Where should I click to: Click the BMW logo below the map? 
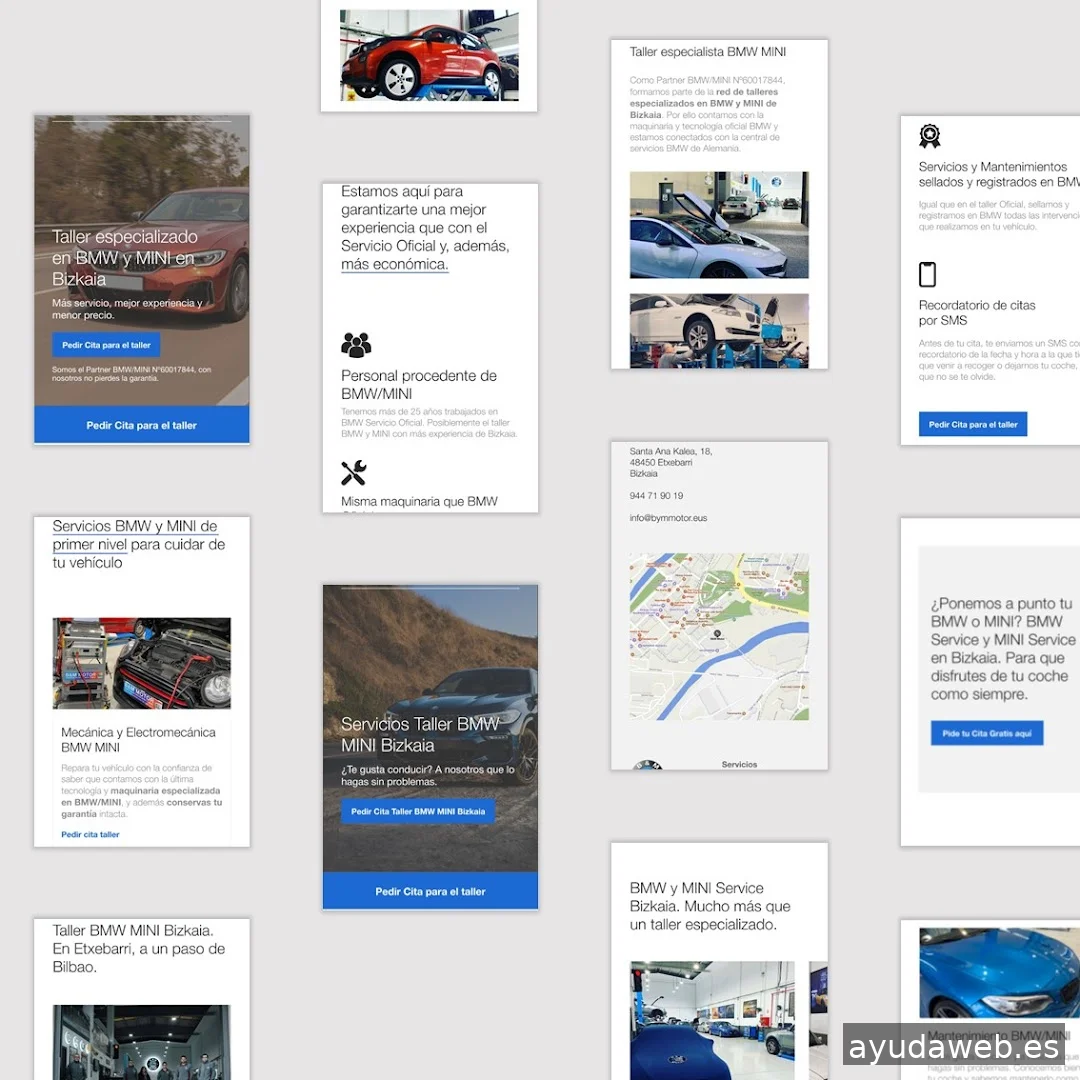tap(648, 765)
